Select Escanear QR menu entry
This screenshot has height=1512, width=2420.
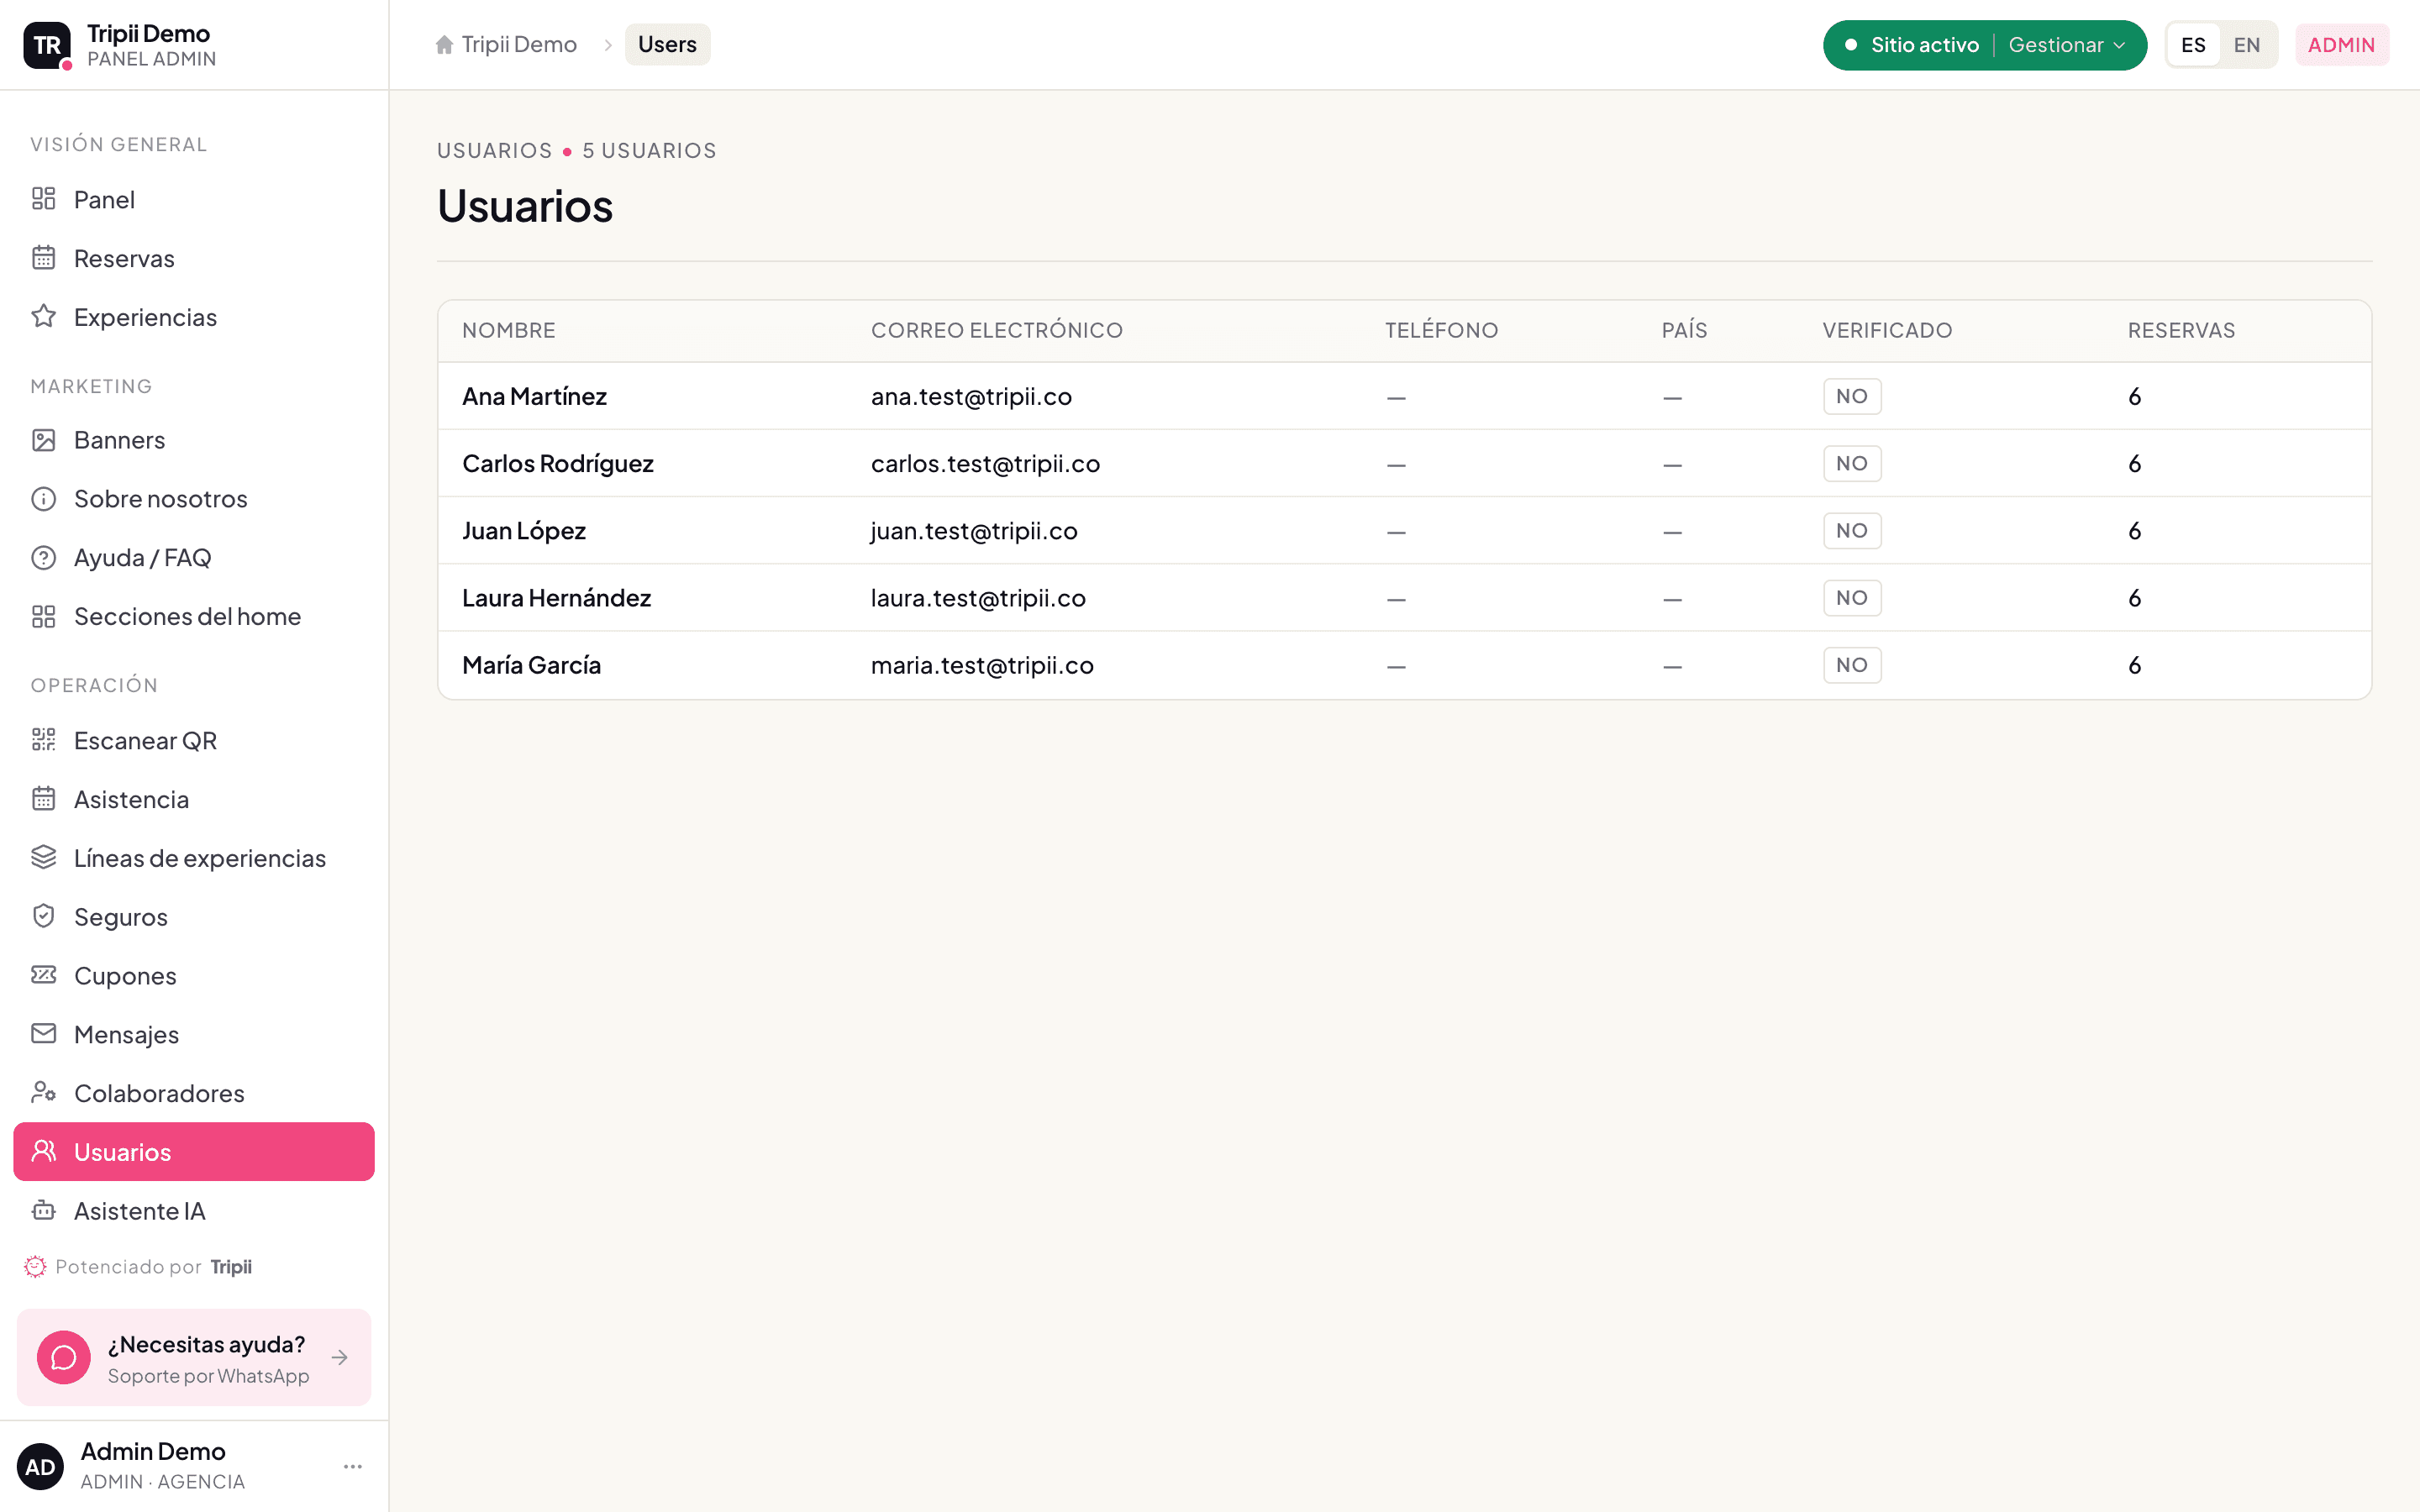(194, 740)
